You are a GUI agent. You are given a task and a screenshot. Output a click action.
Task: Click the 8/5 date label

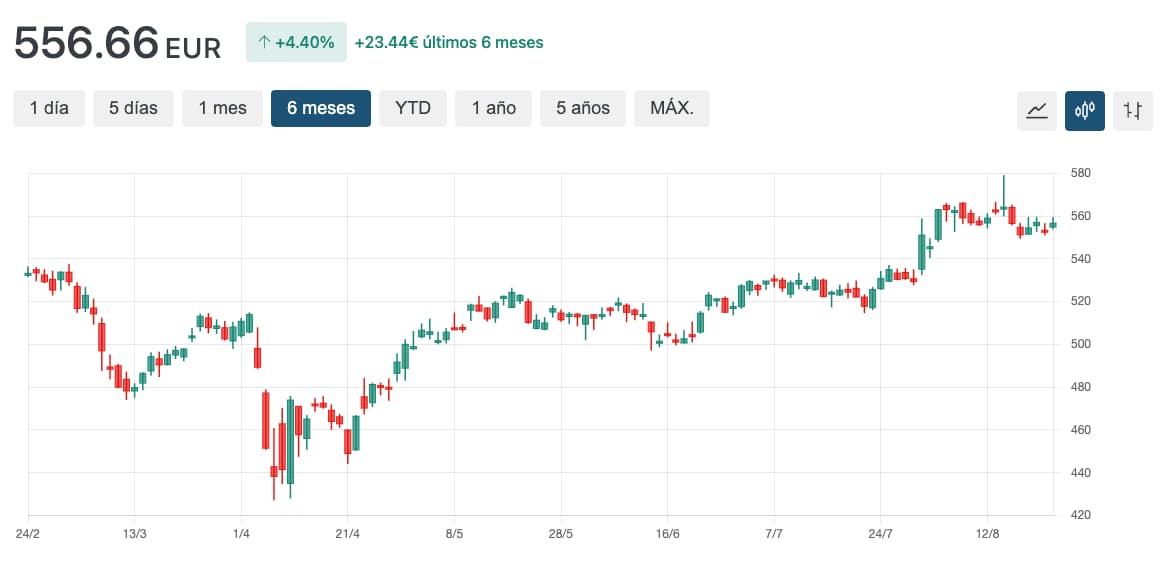[x=454, y=534]
